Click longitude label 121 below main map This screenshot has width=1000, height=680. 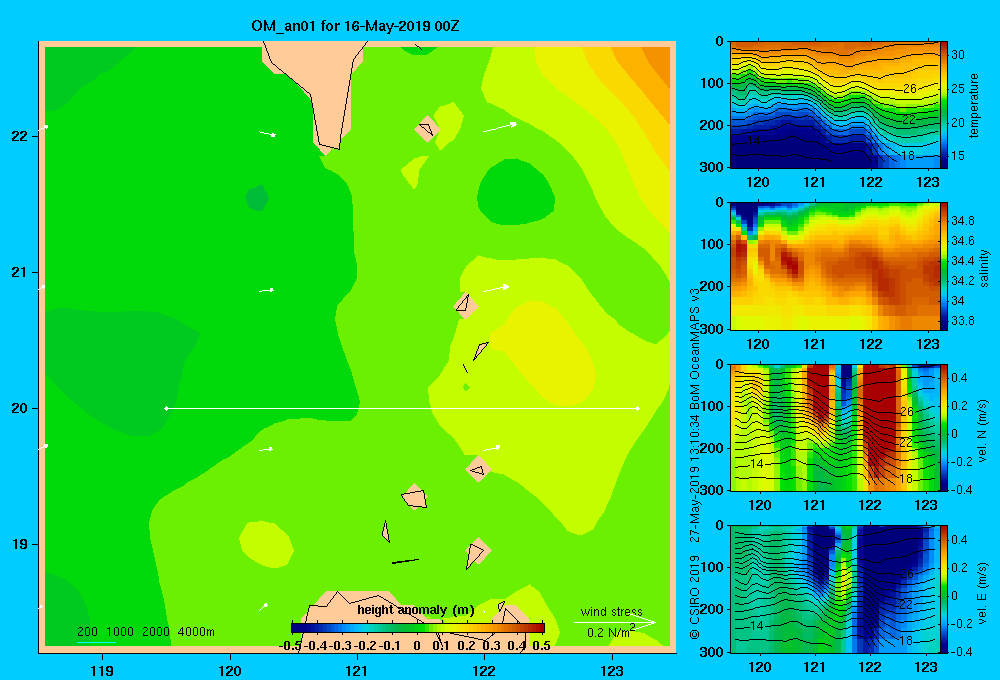coord(357,670)
